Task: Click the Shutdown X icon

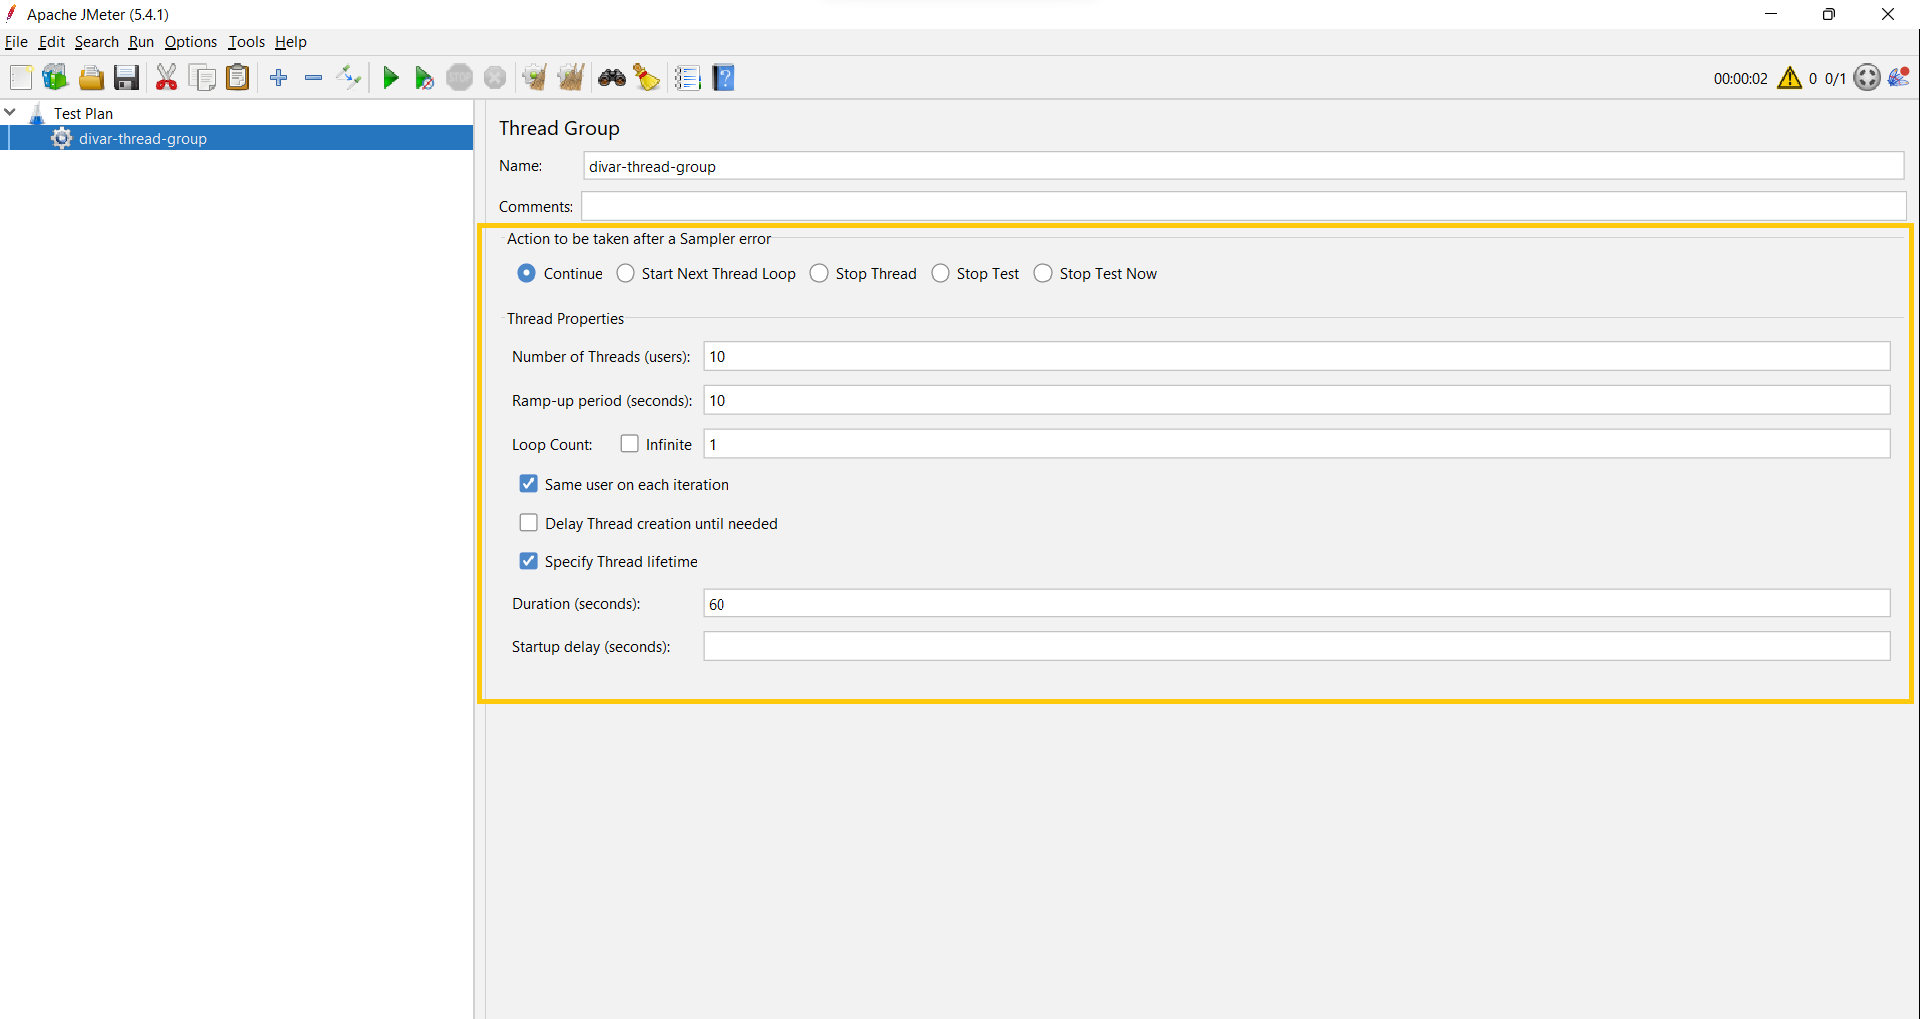Action: pos(495,78)
